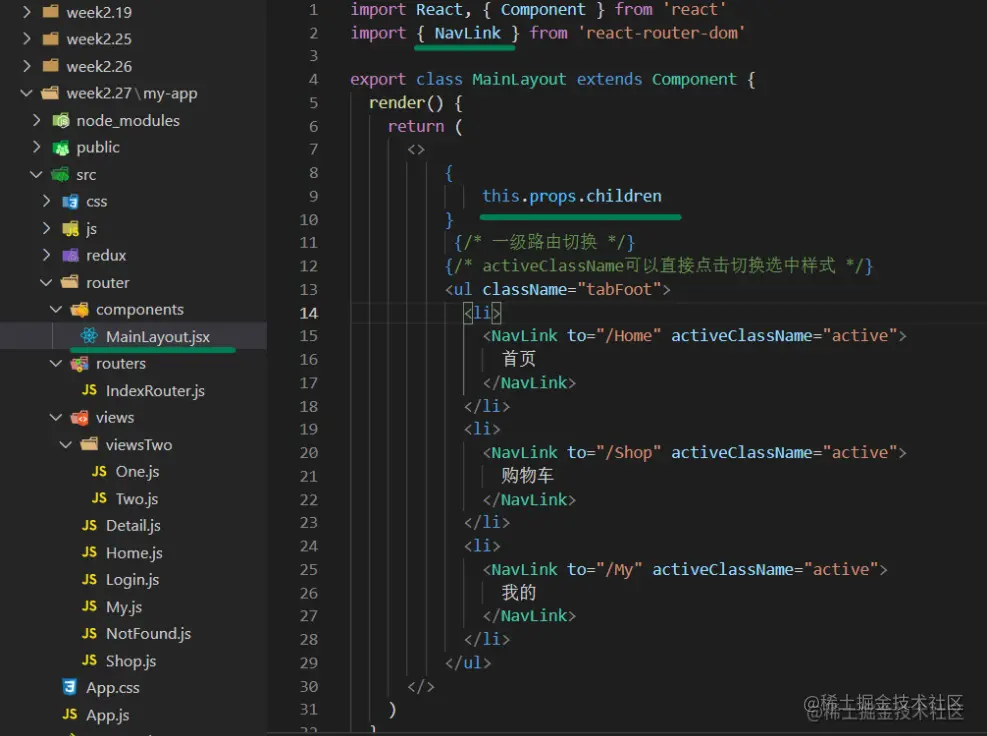Collapse the week2.27\my-app folder chevron
This screenshot has height=736, width=987.
pos(26,93)
